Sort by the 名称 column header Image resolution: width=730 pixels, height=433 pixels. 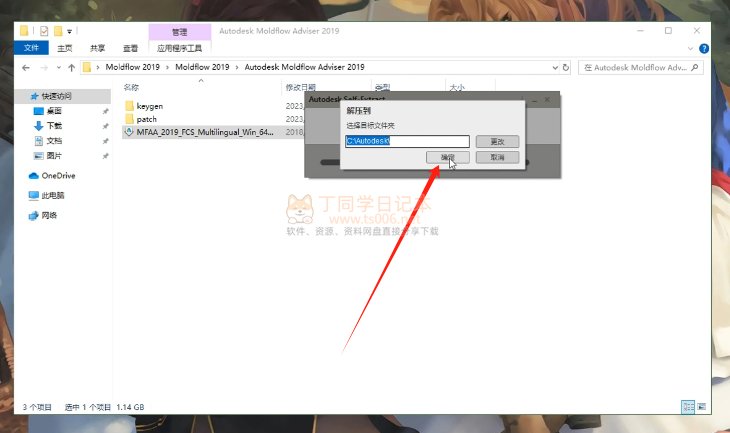tap(131, 87)
